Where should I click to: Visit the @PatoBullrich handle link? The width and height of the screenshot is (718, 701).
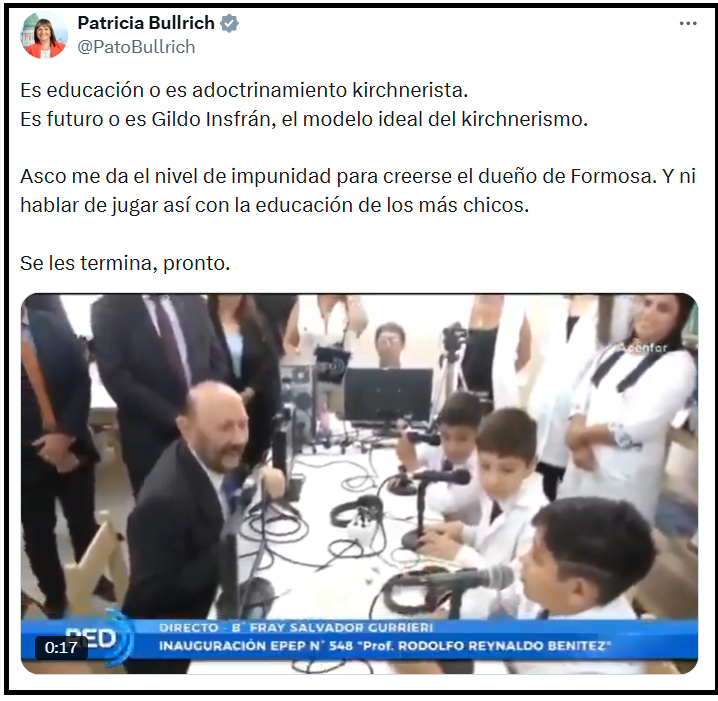136,47
